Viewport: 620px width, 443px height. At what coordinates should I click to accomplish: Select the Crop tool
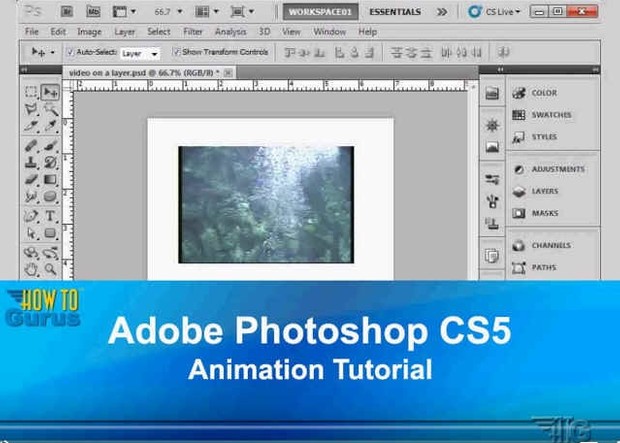coord(31,126)
